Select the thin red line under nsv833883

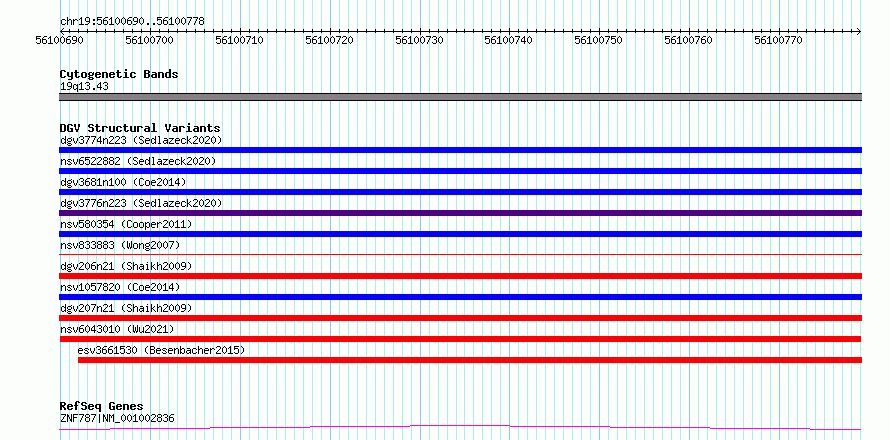click(460, 254)
